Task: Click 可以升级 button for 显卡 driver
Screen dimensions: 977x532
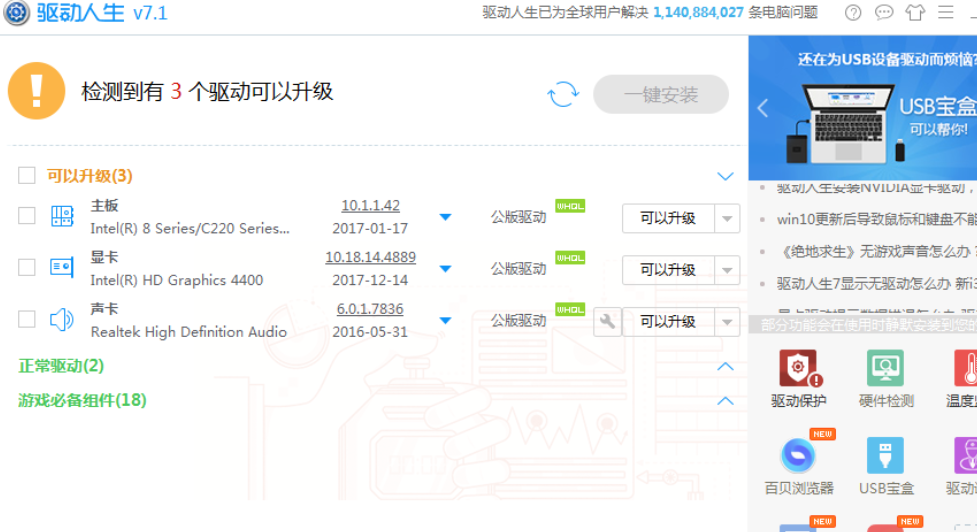Action: click(668, 270)
